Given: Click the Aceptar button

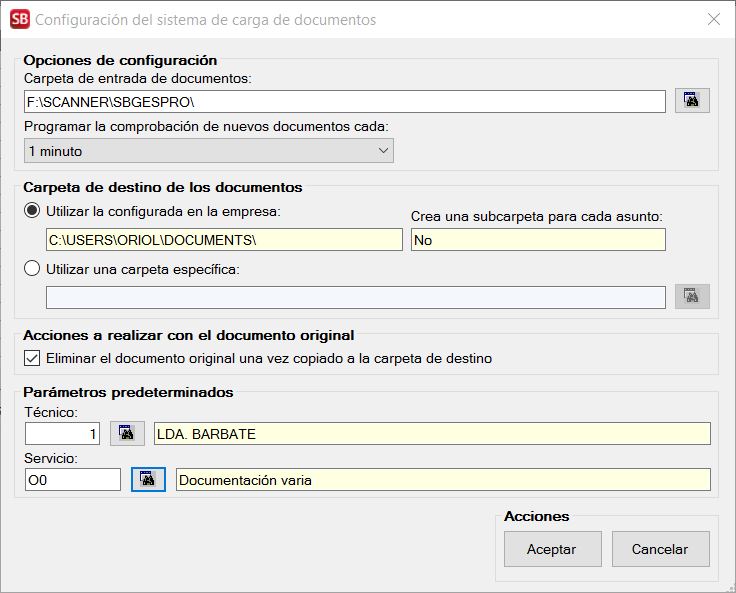Looking at the screenshot, I should click(x=551, y=549).
